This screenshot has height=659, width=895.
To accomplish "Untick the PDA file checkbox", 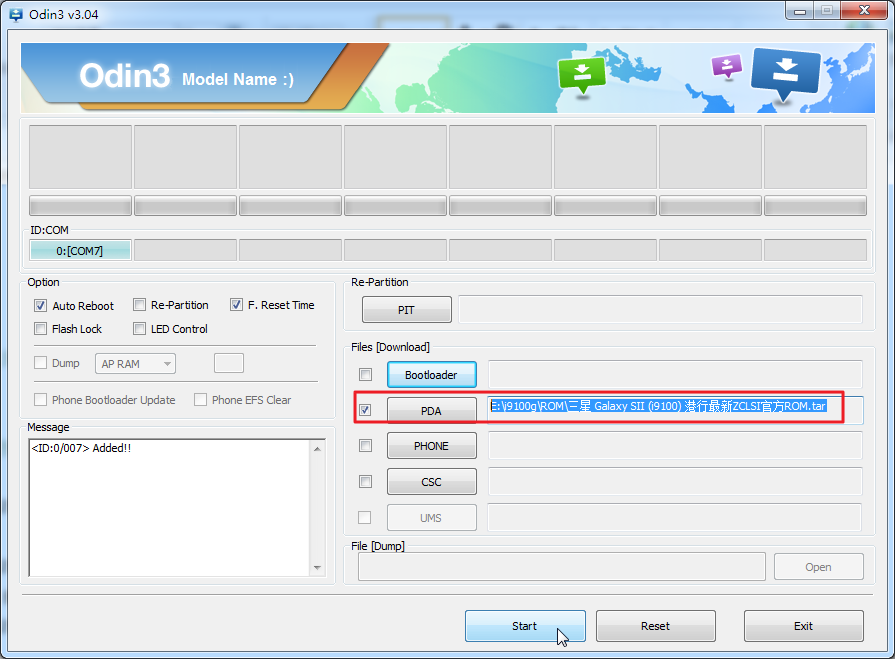I will (365, 410).
